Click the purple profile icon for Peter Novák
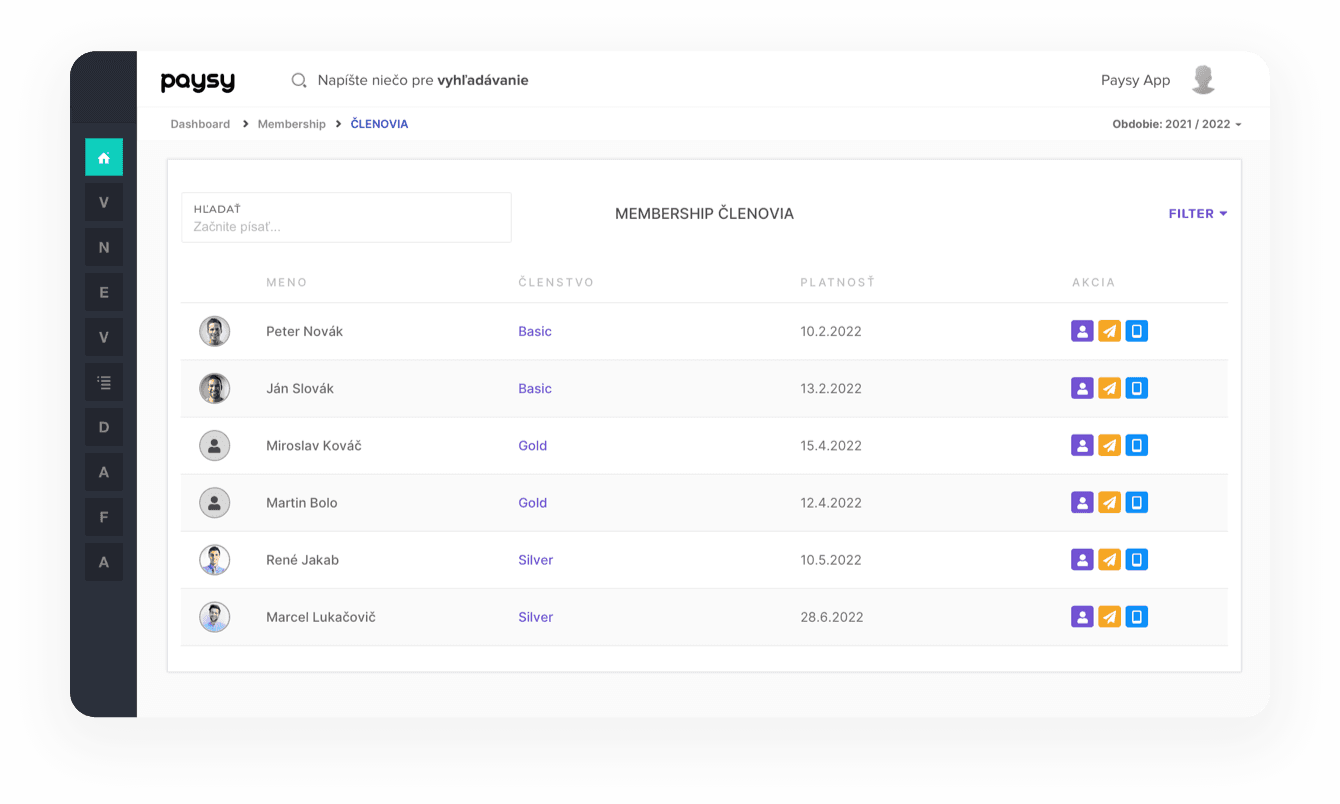 [1082, 331]
